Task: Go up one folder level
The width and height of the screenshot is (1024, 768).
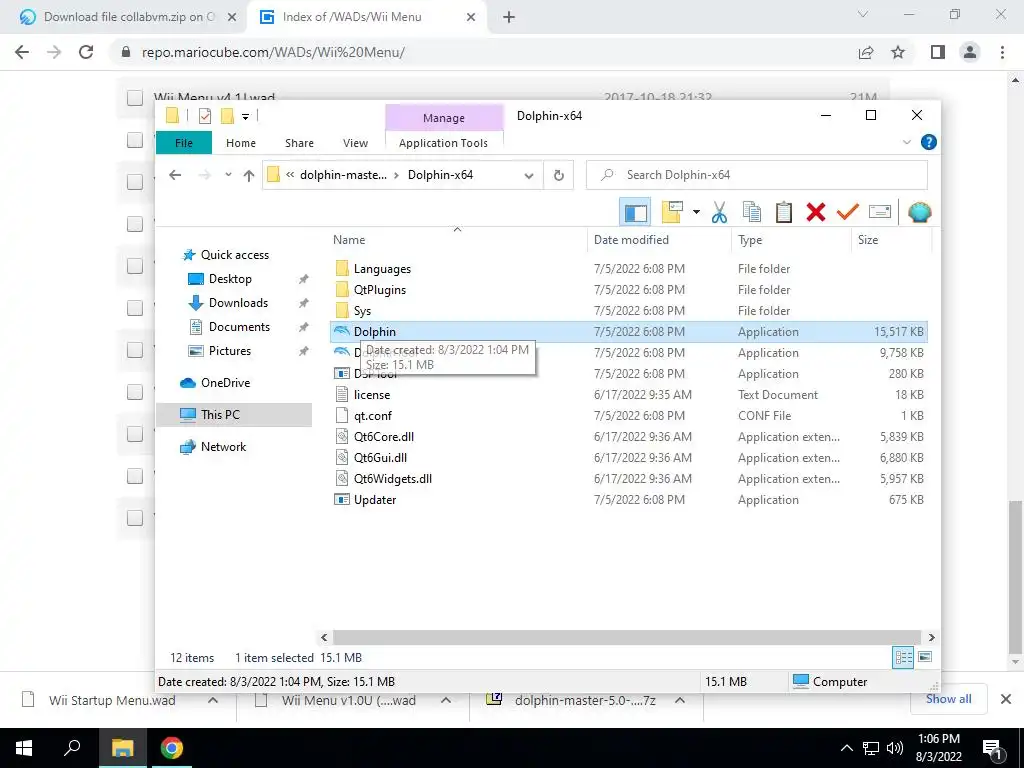Action: (x=249, y=175)
